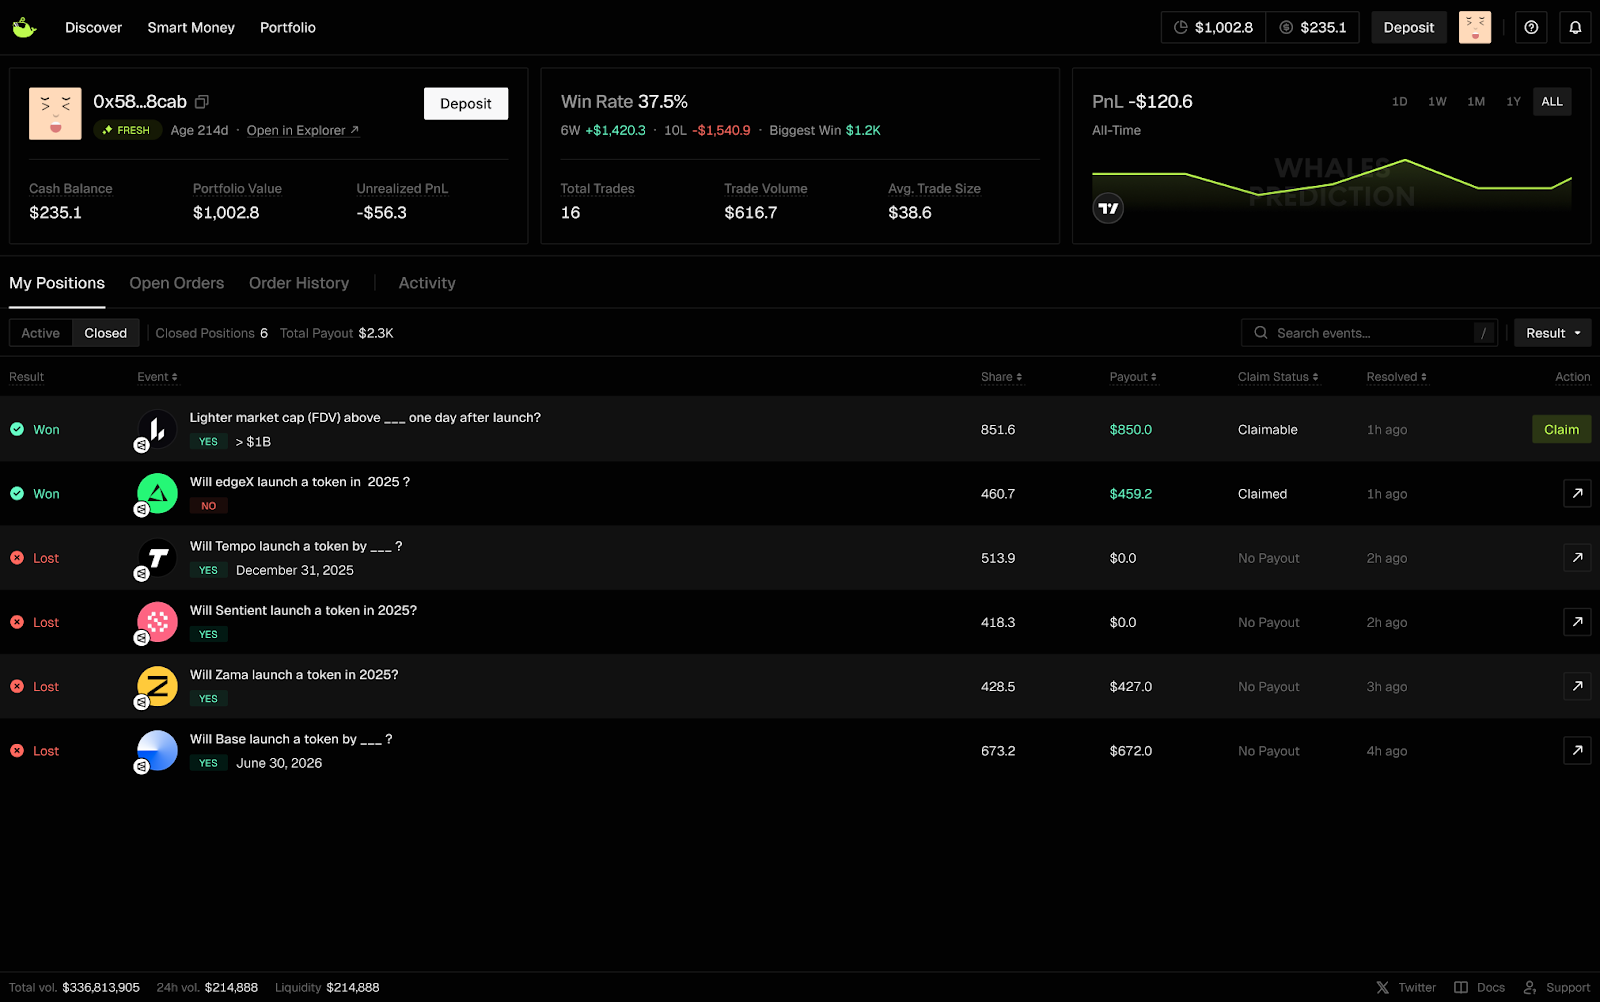The width and height of the screenshot is (1600, 1002).
Task: Click the TradingView logo on chart
Action: (1108, 209)
